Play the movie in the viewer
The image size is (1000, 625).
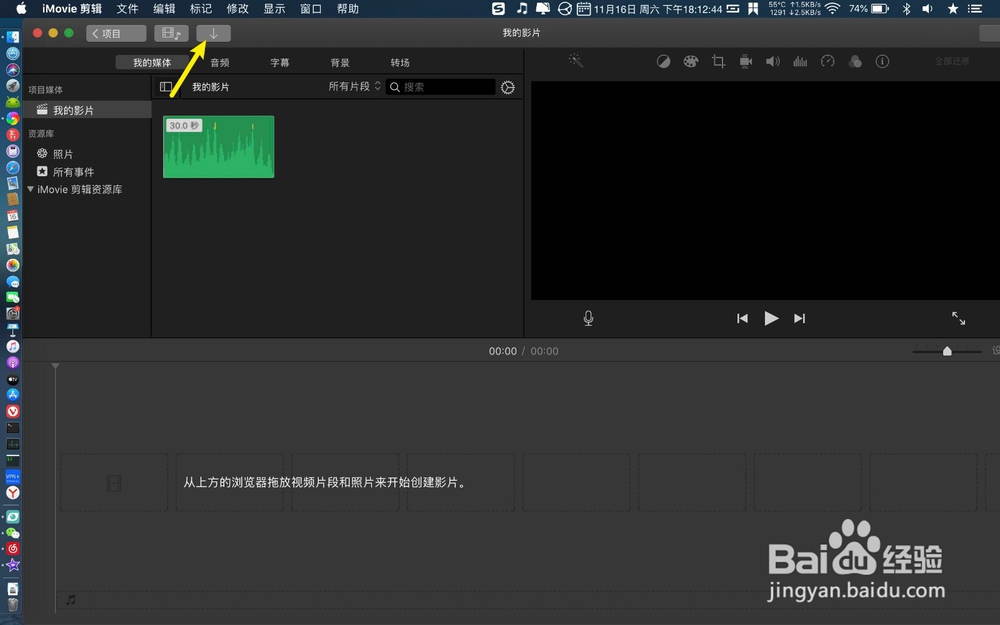pos(771,318)
